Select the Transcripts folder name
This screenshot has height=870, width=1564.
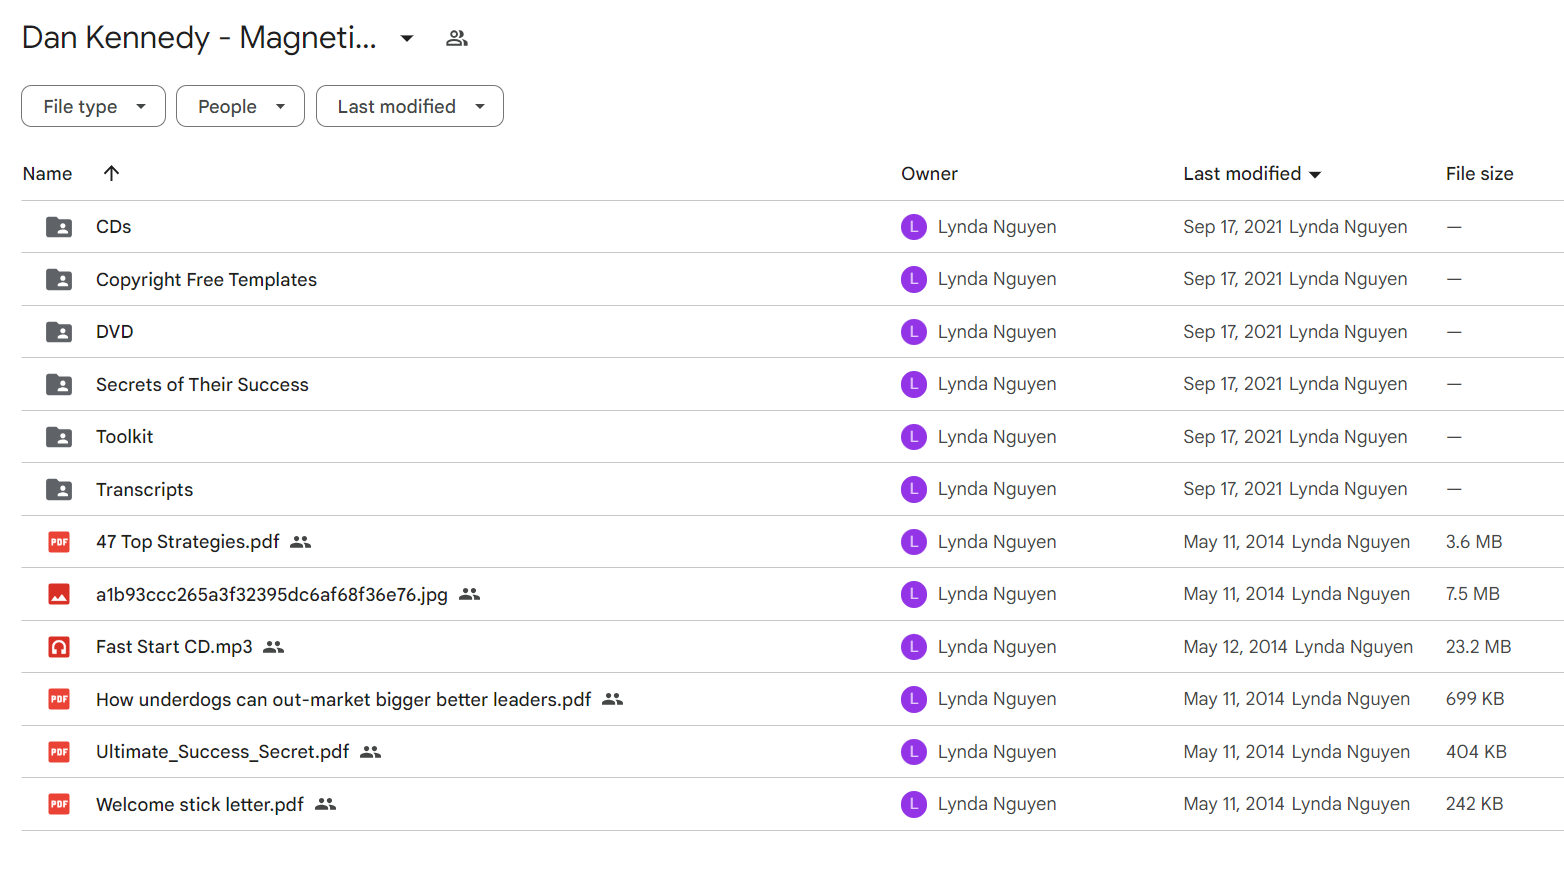click(x=145, y=490)
